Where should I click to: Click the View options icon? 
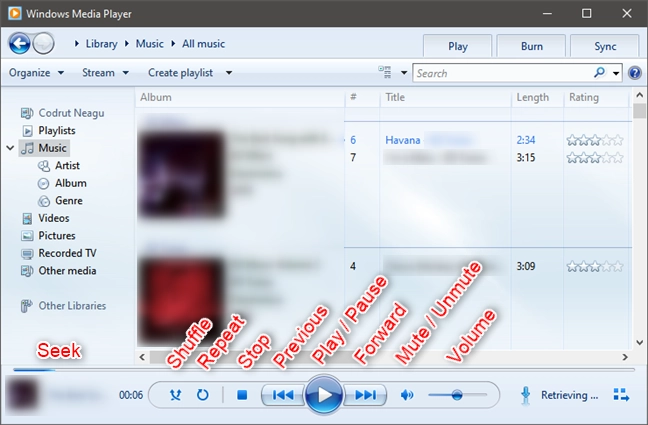(385, 72)
